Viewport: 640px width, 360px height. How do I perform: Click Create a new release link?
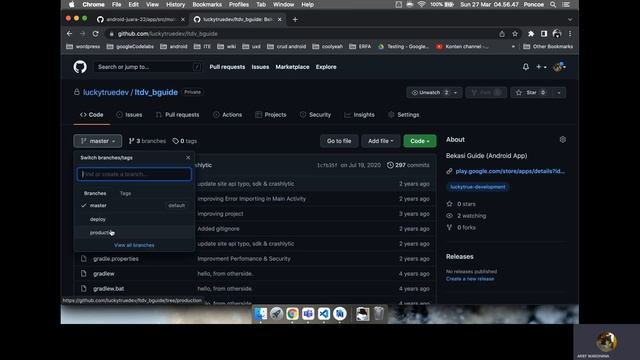coord(470,279)
